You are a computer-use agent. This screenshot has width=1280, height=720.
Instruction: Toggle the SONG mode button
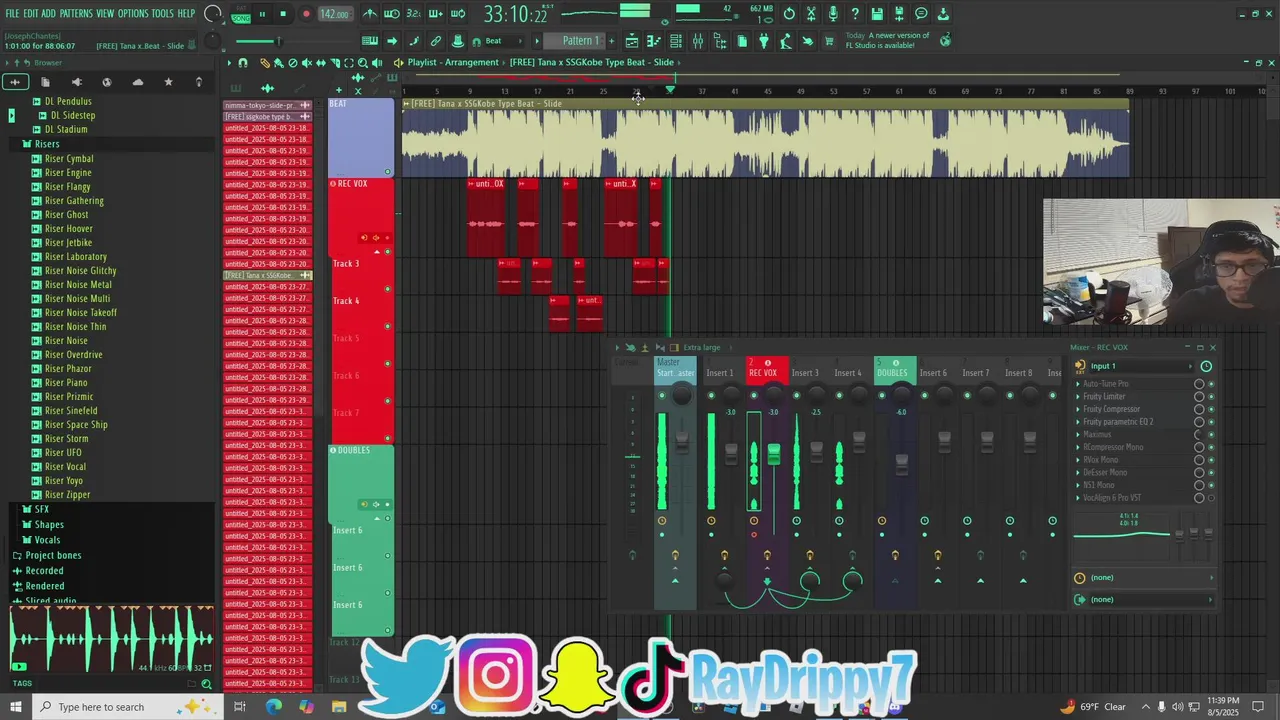(241, 18)
